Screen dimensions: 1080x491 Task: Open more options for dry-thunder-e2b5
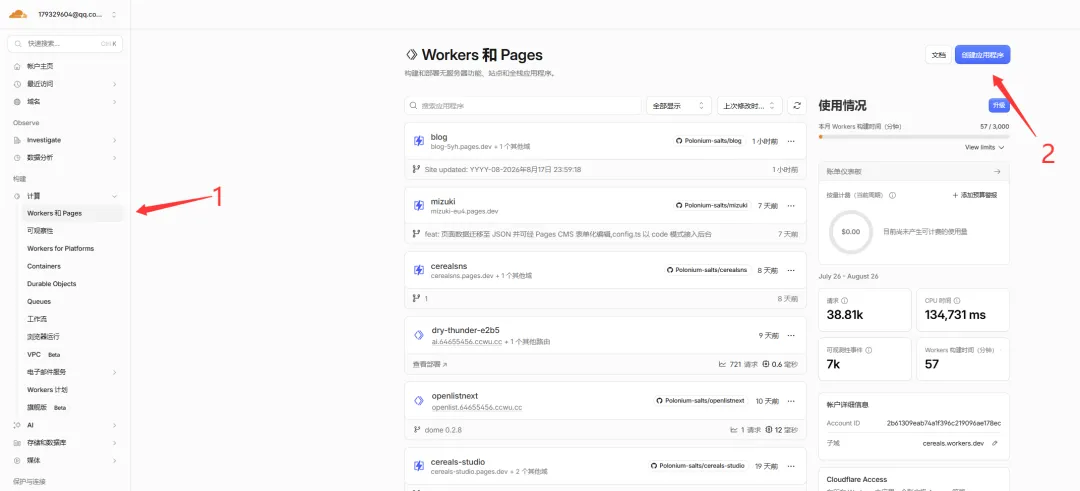[x=791, y=335]
